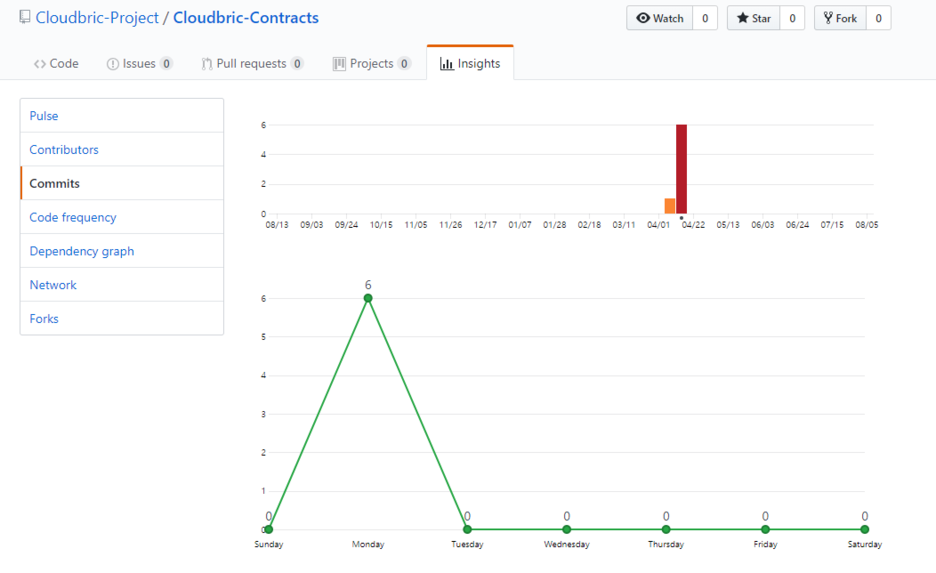
Task: Click the Projects board icon
Action: pos(339,64)
